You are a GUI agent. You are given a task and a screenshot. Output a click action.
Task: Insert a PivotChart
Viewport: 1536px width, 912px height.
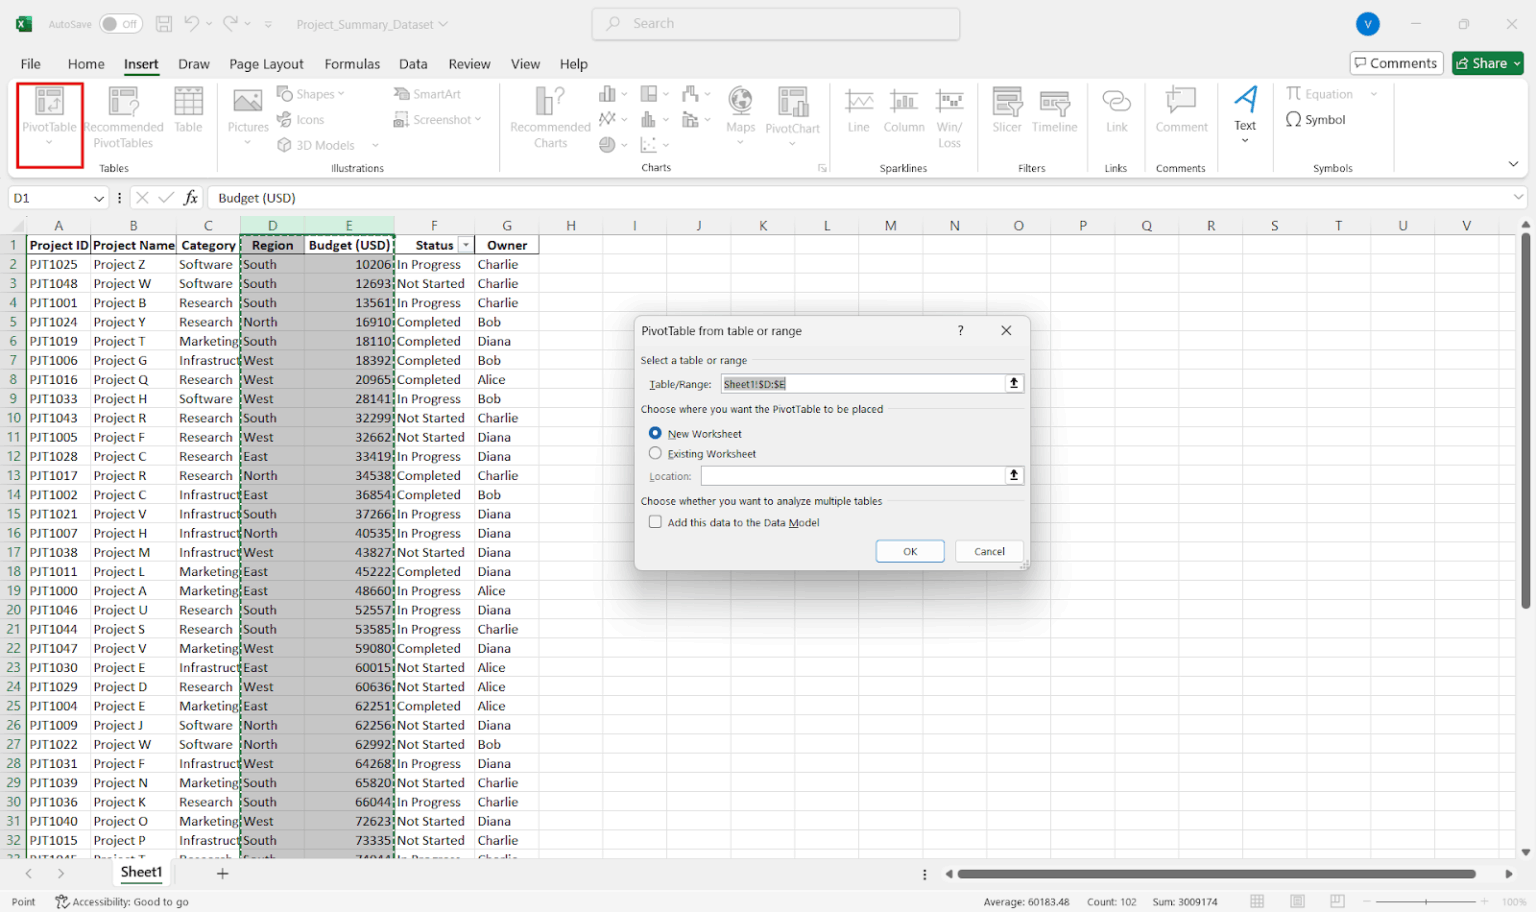[x=793, y=112]
